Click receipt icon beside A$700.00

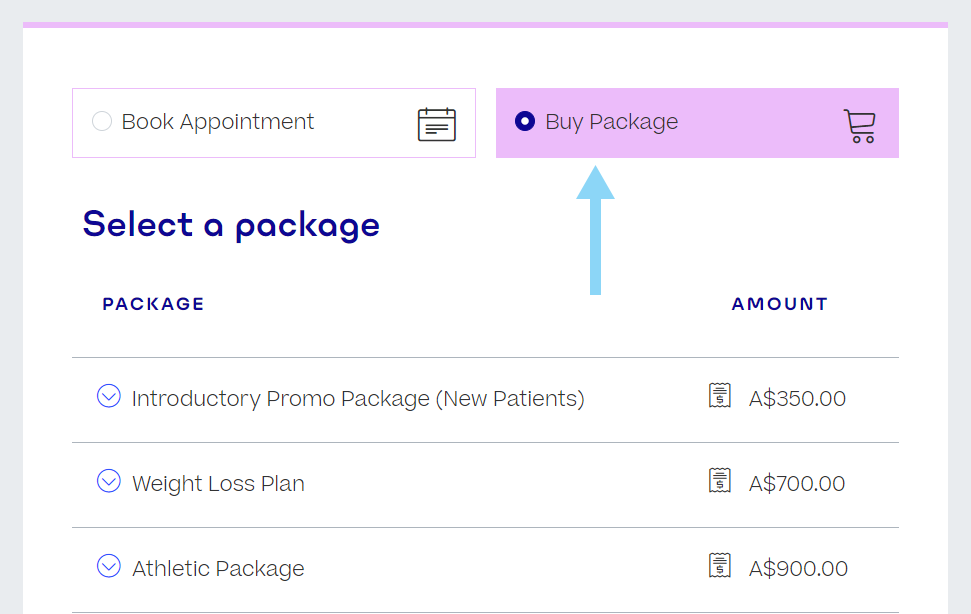tap(719, 481)
